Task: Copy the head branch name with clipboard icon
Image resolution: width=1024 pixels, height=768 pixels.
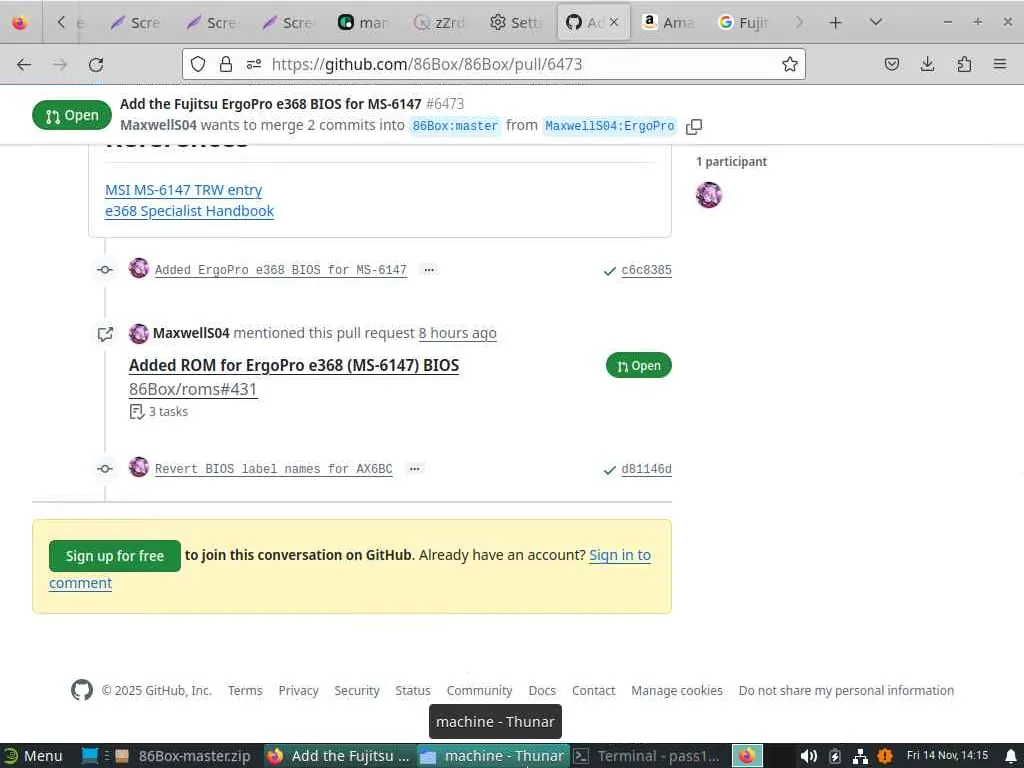Action: [694, 127]
